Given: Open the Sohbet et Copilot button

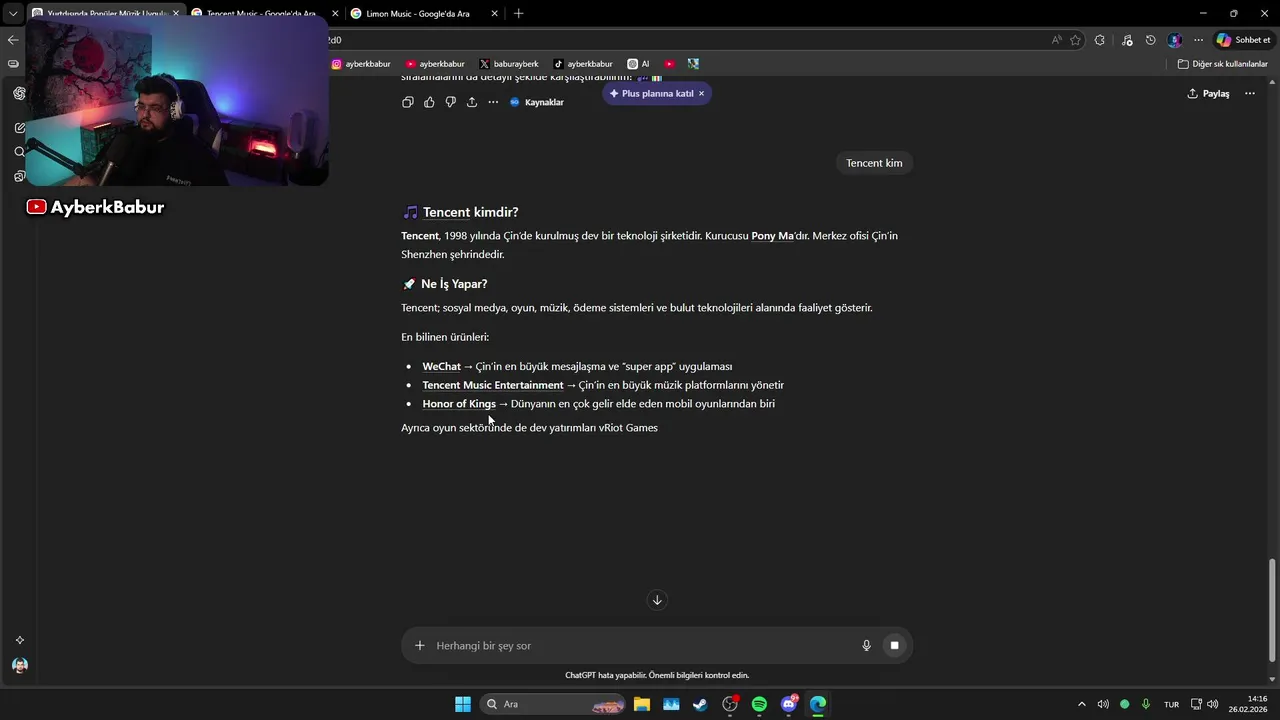Looking at the screenshot, I should click(x=1243, y=40).
